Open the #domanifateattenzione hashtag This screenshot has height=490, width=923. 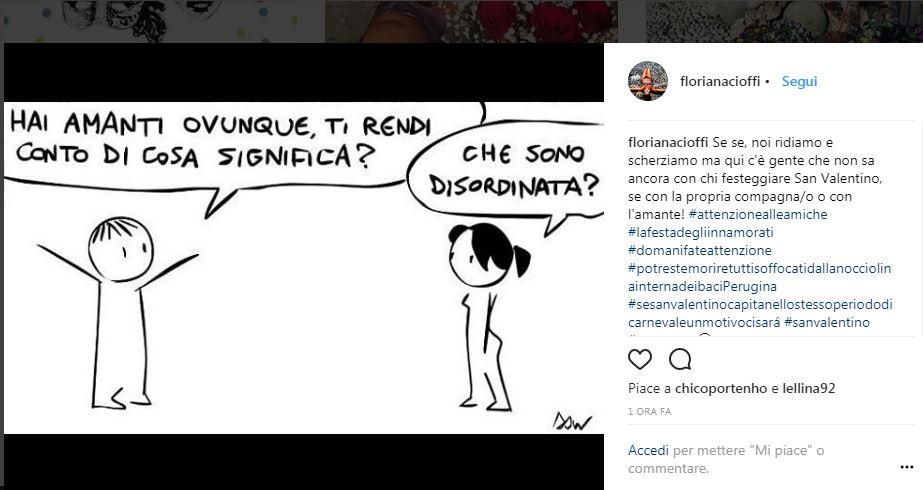(x=699, y=250)
